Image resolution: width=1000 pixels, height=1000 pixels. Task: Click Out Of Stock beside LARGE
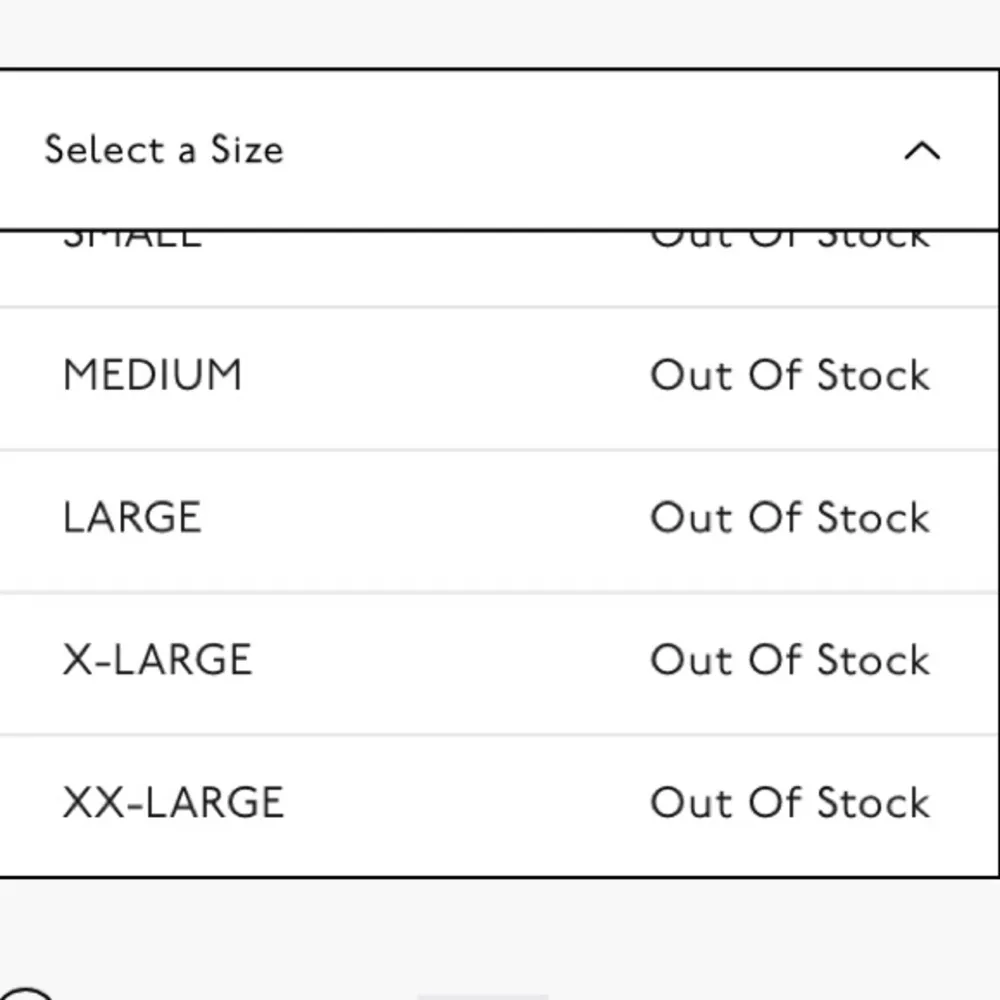pos(790,518)
